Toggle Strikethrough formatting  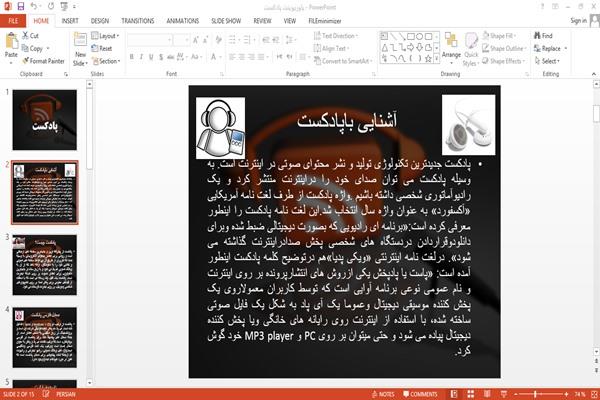[x=171, y=57]
